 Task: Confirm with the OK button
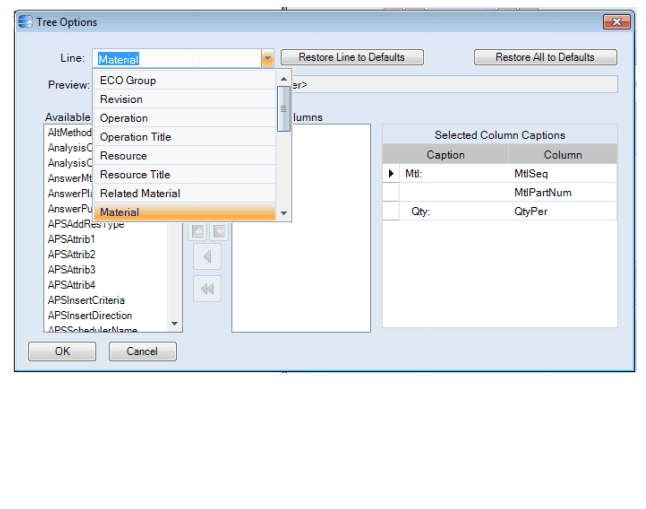pyautogui.click(x=62, y=352)
